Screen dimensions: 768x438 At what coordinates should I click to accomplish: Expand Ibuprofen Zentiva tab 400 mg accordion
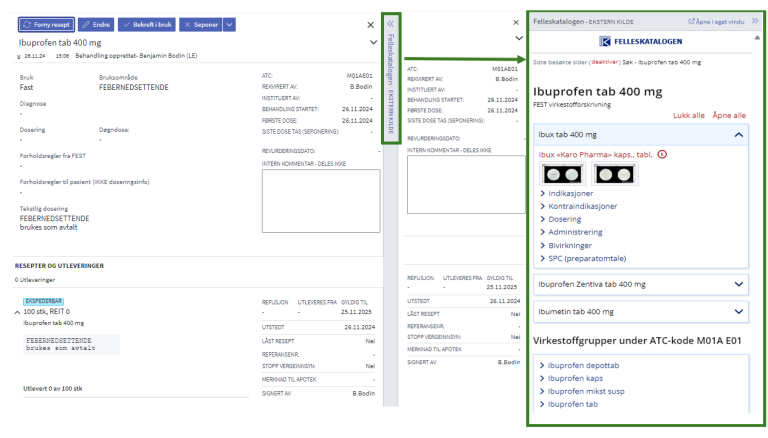pyautogui.click(x=641, y=285)
